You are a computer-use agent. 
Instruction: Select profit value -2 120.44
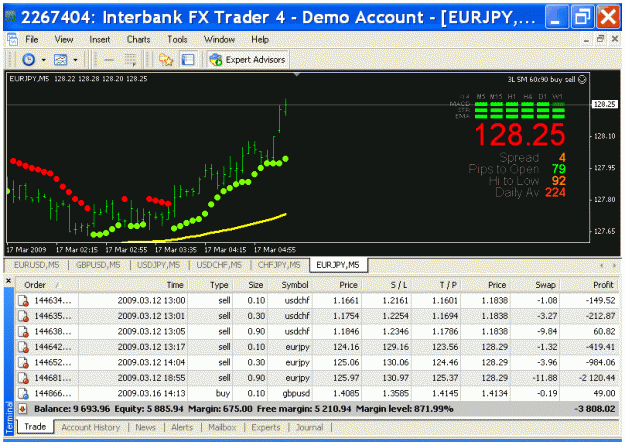pos(597,378)
